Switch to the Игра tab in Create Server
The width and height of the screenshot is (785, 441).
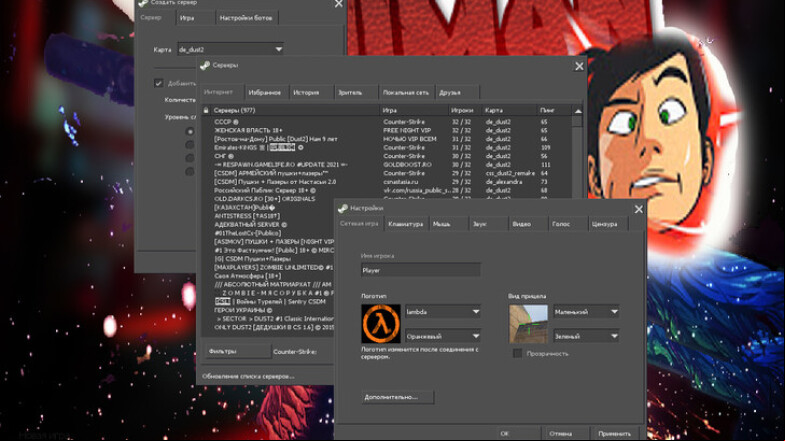pyautogui.click(x=195, y=18)
